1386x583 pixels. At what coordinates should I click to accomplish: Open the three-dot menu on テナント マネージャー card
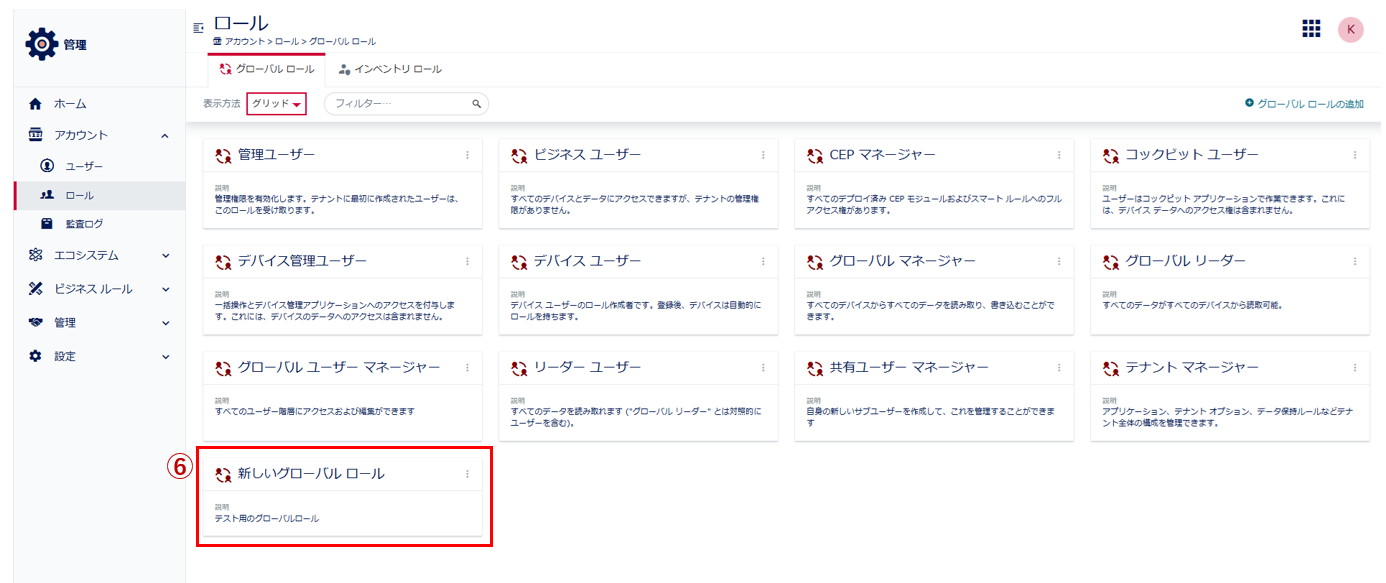(1355, 368)
